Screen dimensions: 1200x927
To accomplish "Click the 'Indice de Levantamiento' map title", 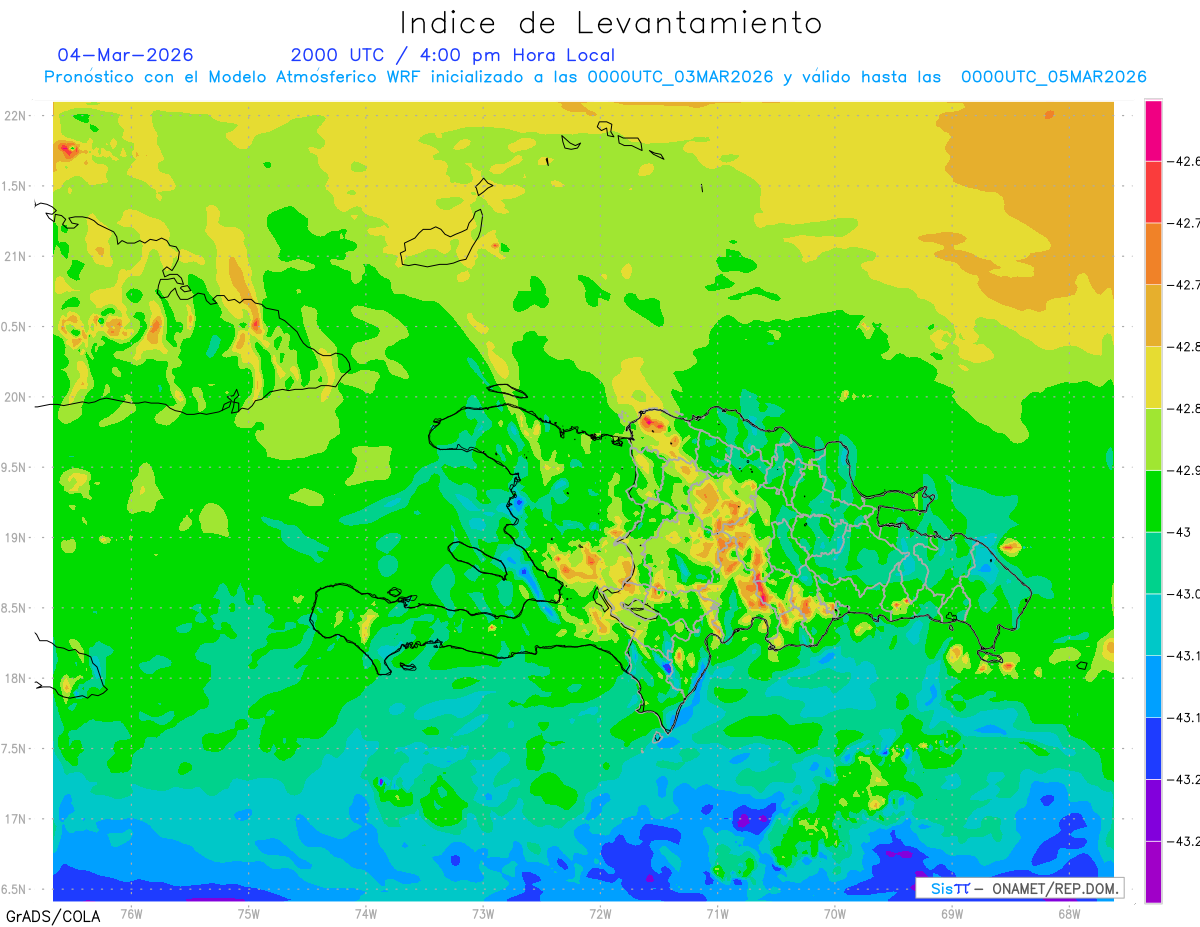I will (611, 23).
